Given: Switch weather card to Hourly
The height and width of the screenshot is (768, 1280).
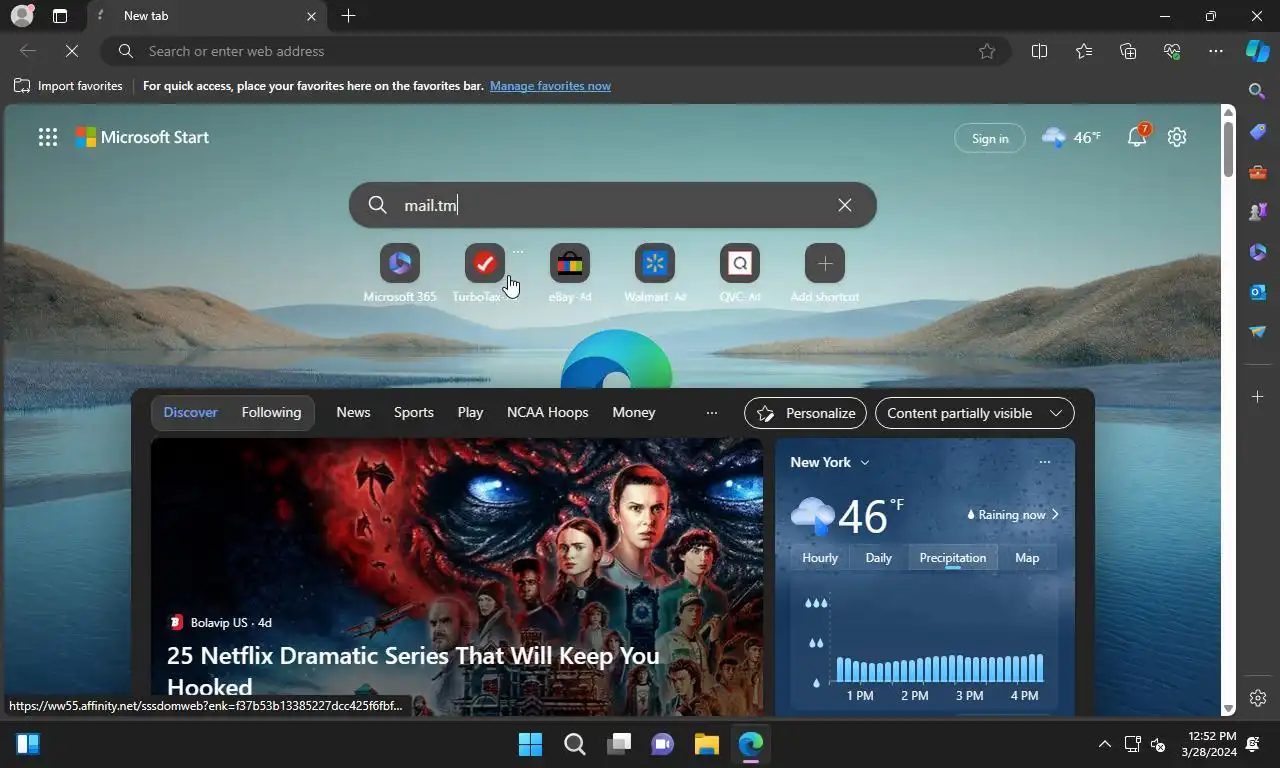Looking at the screenshot, I should (820, 558).
